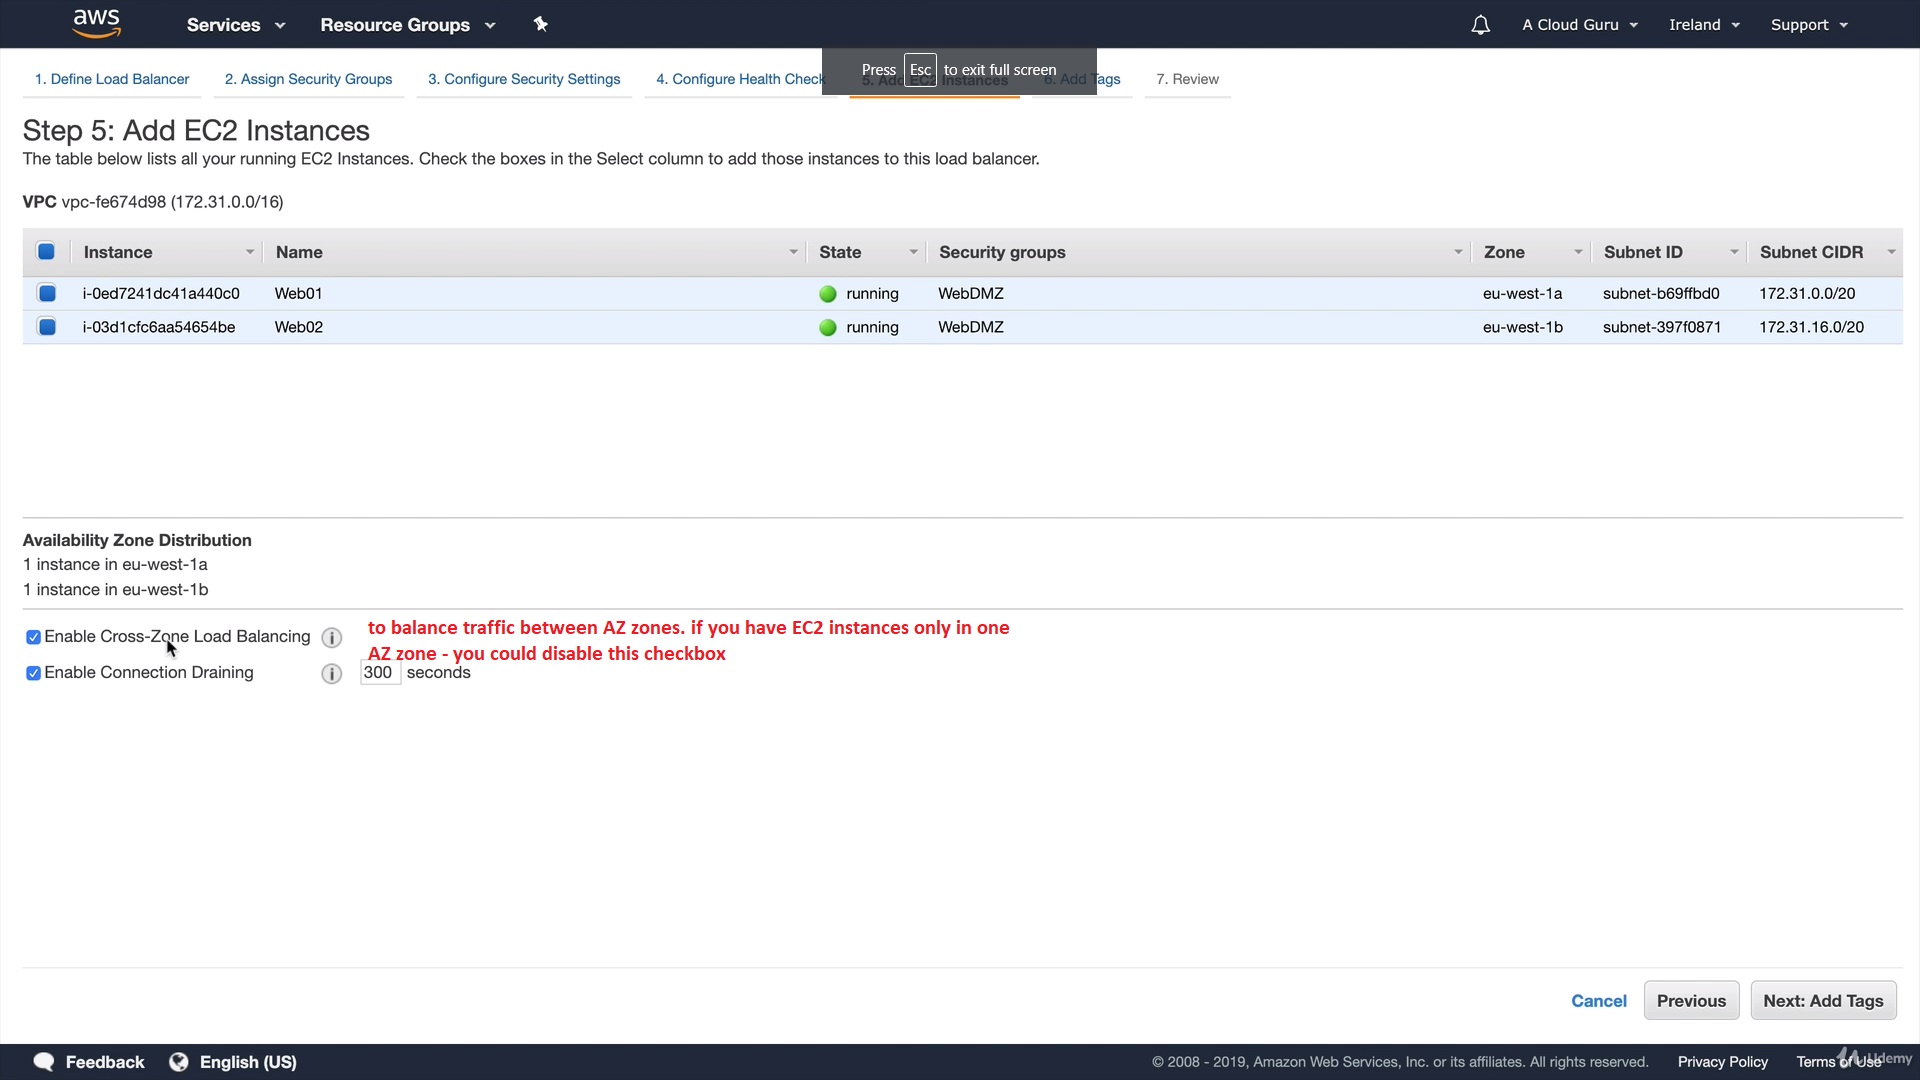Click the globe language icon

point(179,1062)
